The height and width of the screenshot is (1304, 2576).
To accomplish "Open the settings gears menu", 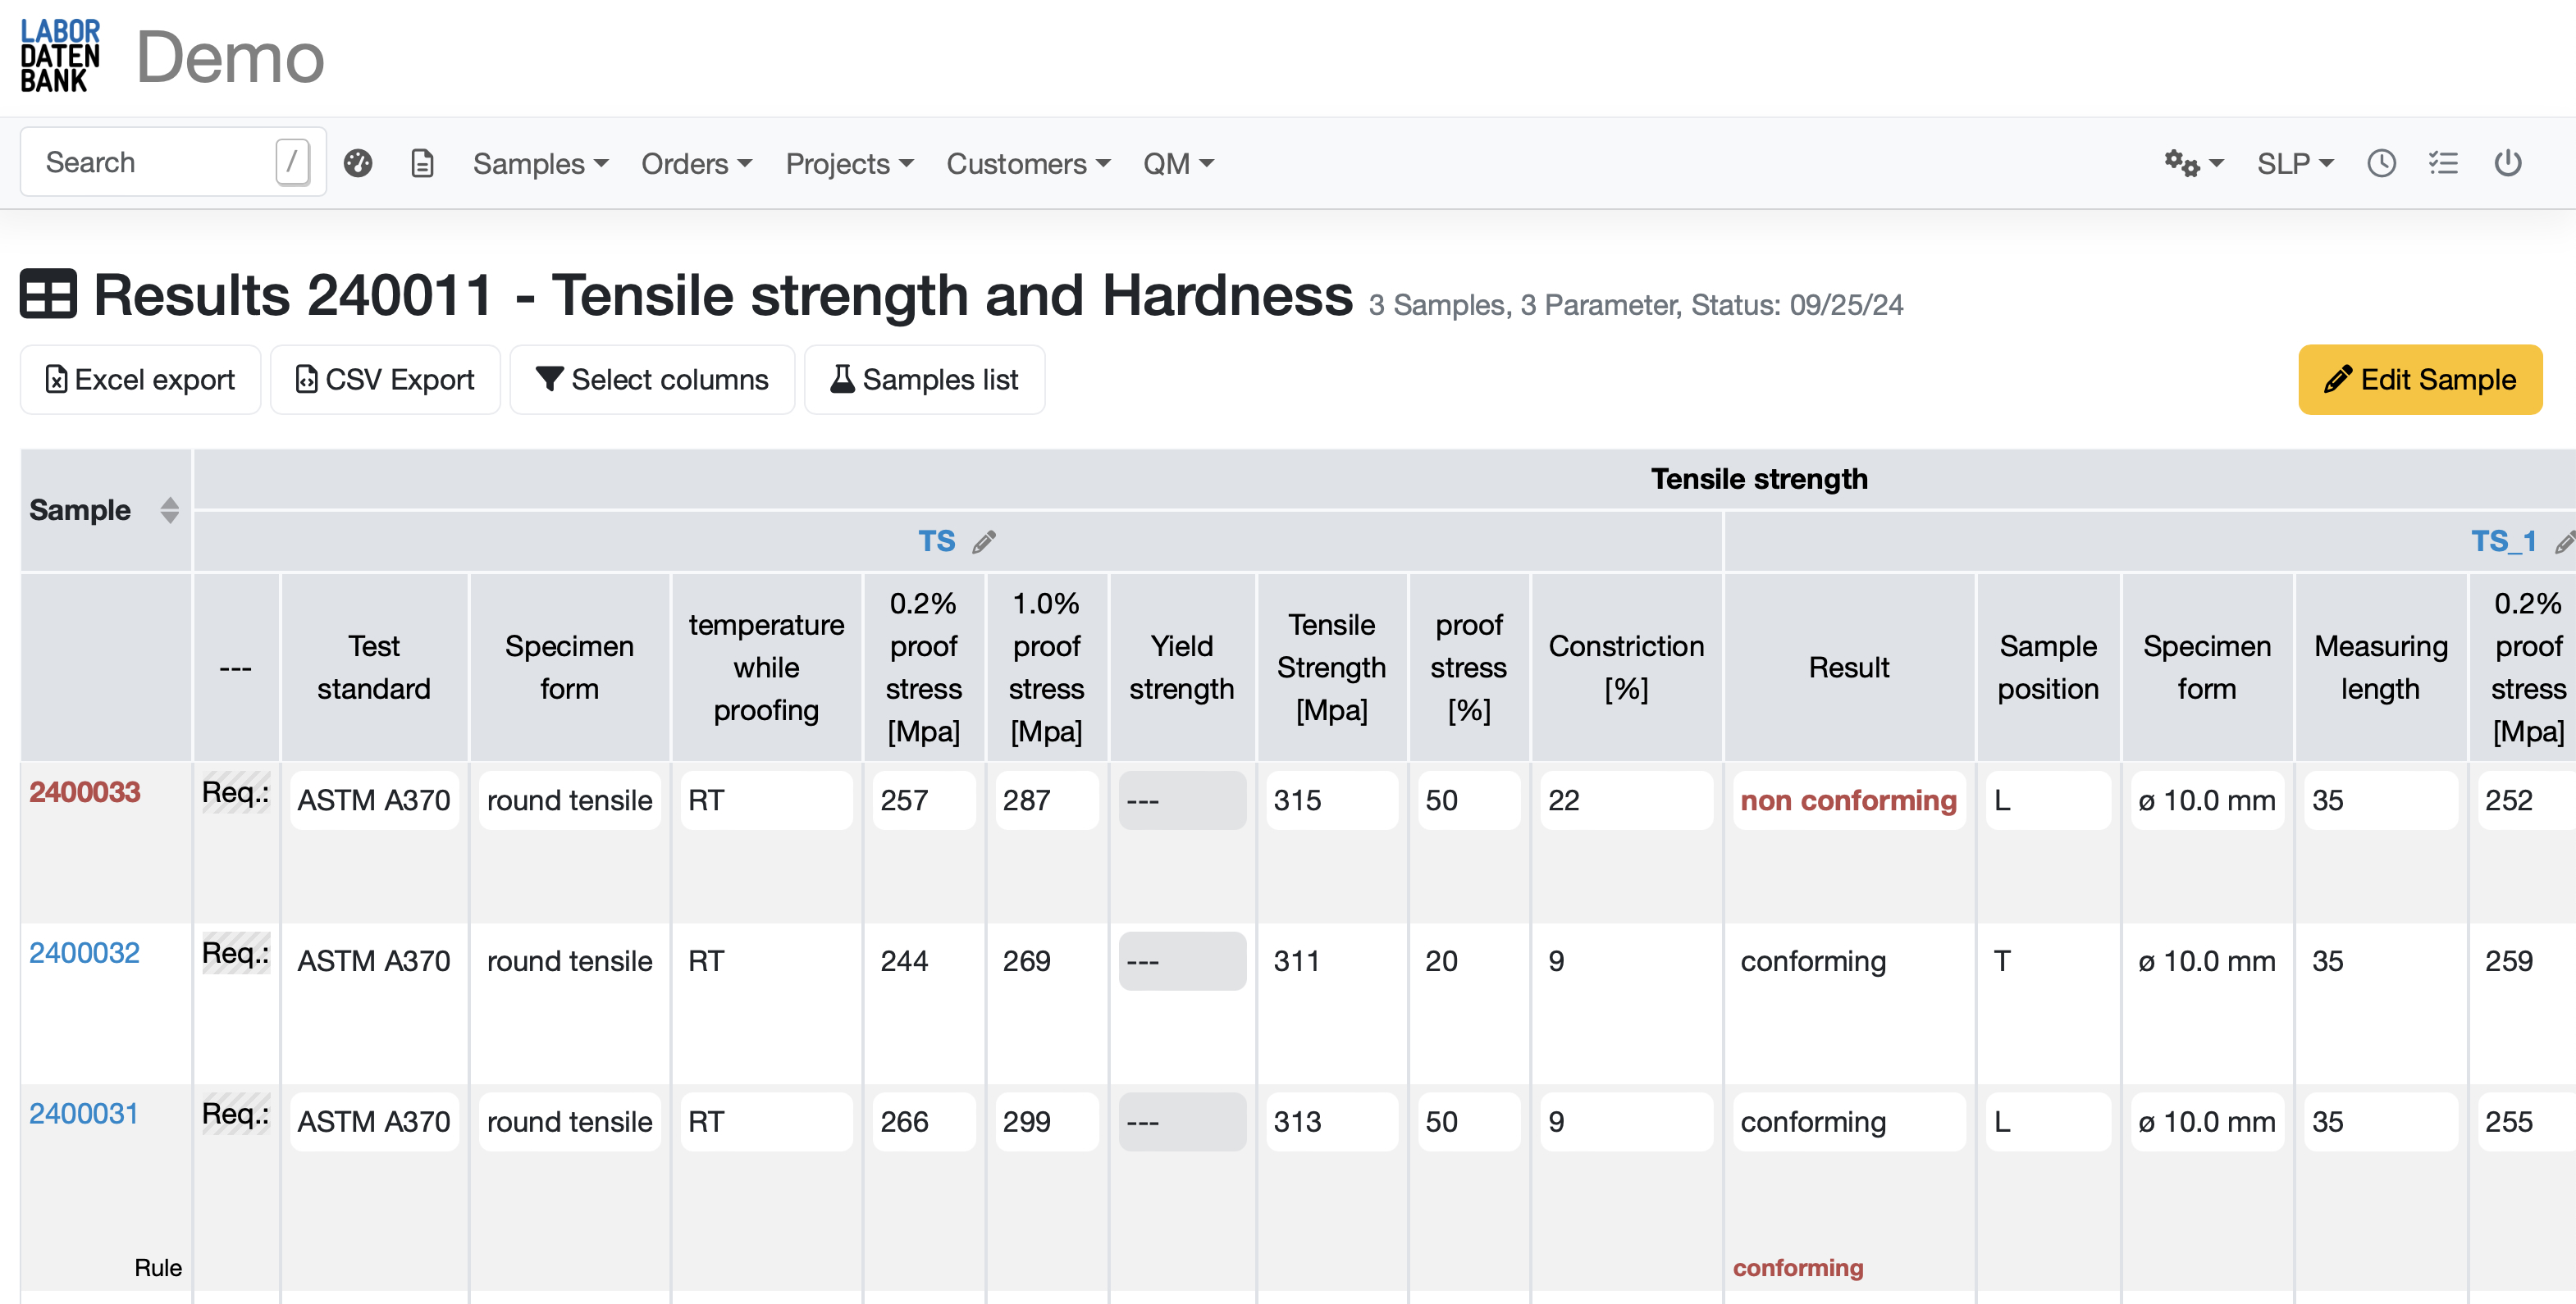I will pyautogui.click(x=2192, y=163).
